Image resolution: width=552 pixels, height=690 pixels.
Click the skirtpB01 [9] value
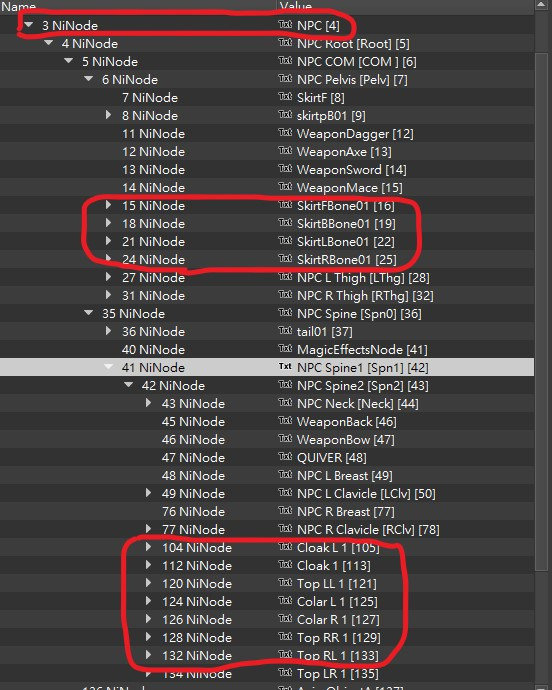coord(331,116)
